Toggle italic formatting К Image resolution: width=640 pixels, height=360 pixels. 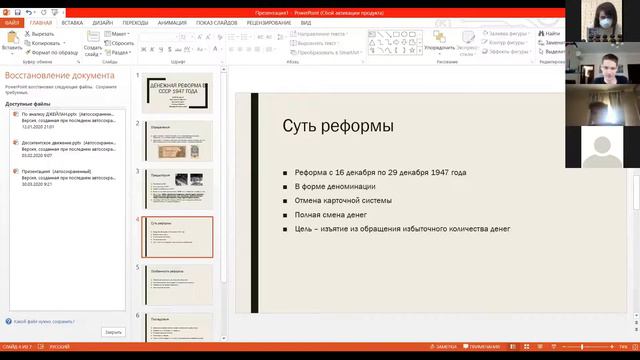pyautogui.click(x=152, y=49)
